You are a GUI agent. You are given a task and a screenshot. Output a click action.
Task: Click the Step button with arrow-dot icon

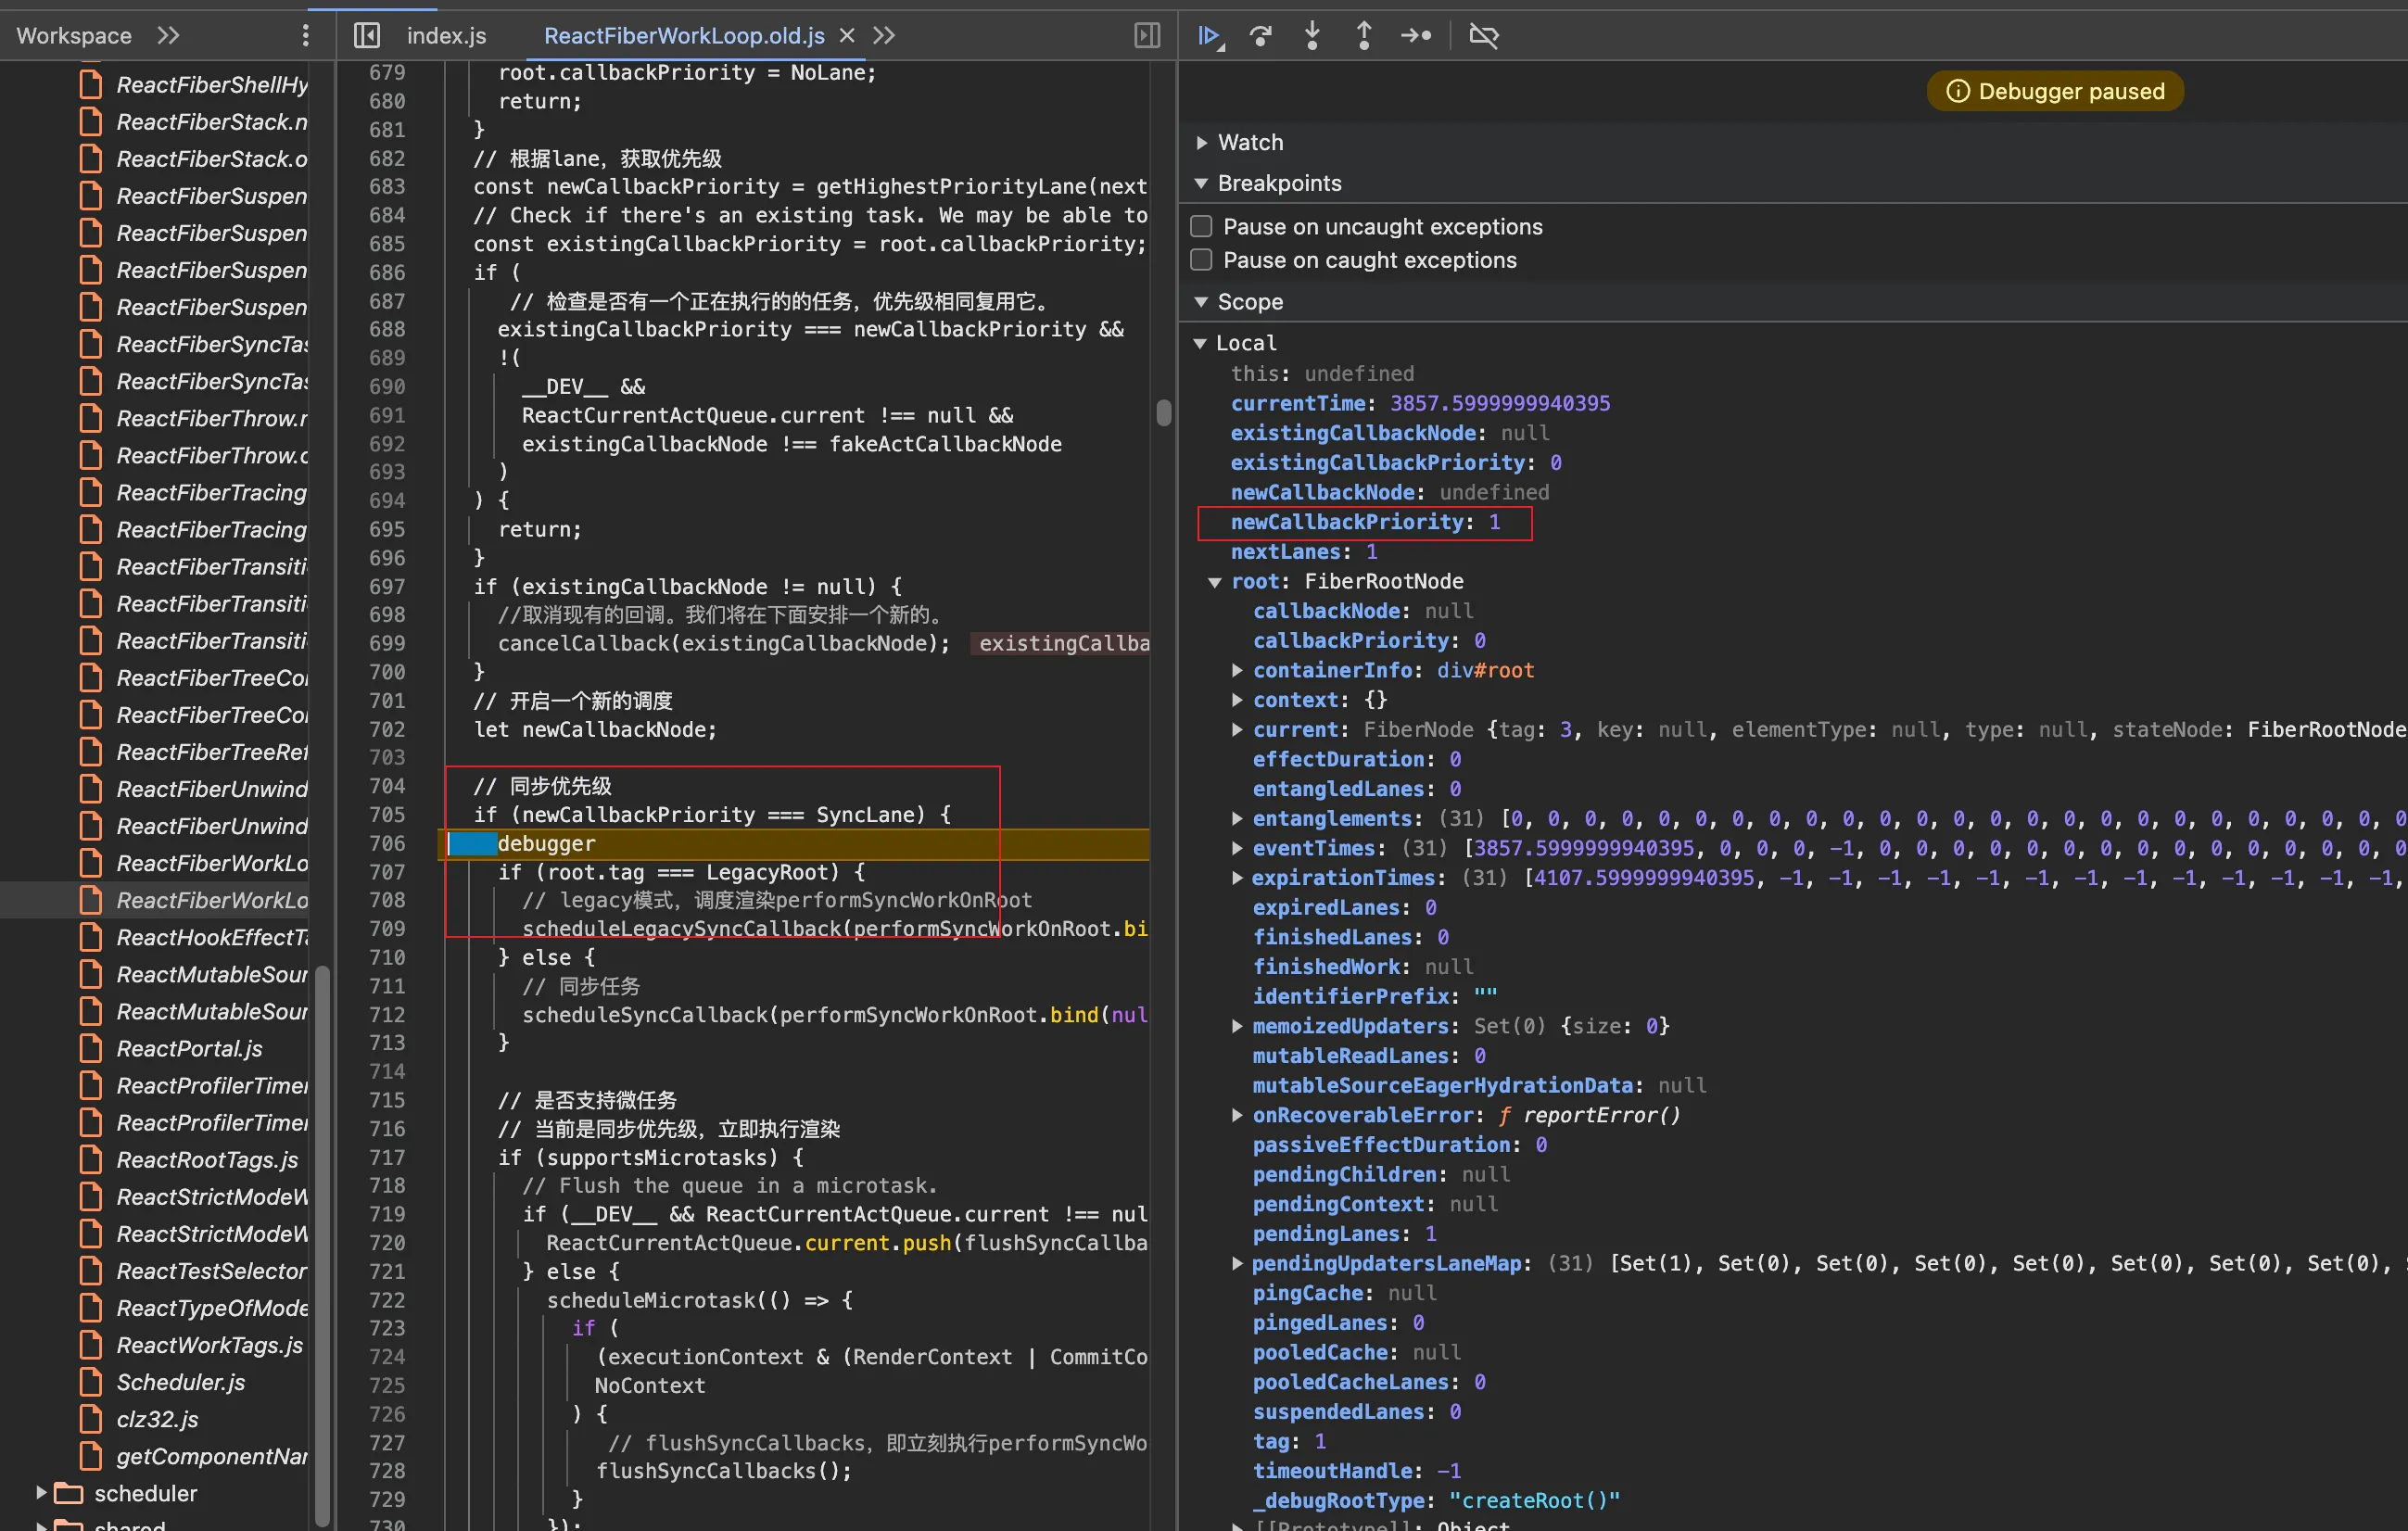(1416, 36)
